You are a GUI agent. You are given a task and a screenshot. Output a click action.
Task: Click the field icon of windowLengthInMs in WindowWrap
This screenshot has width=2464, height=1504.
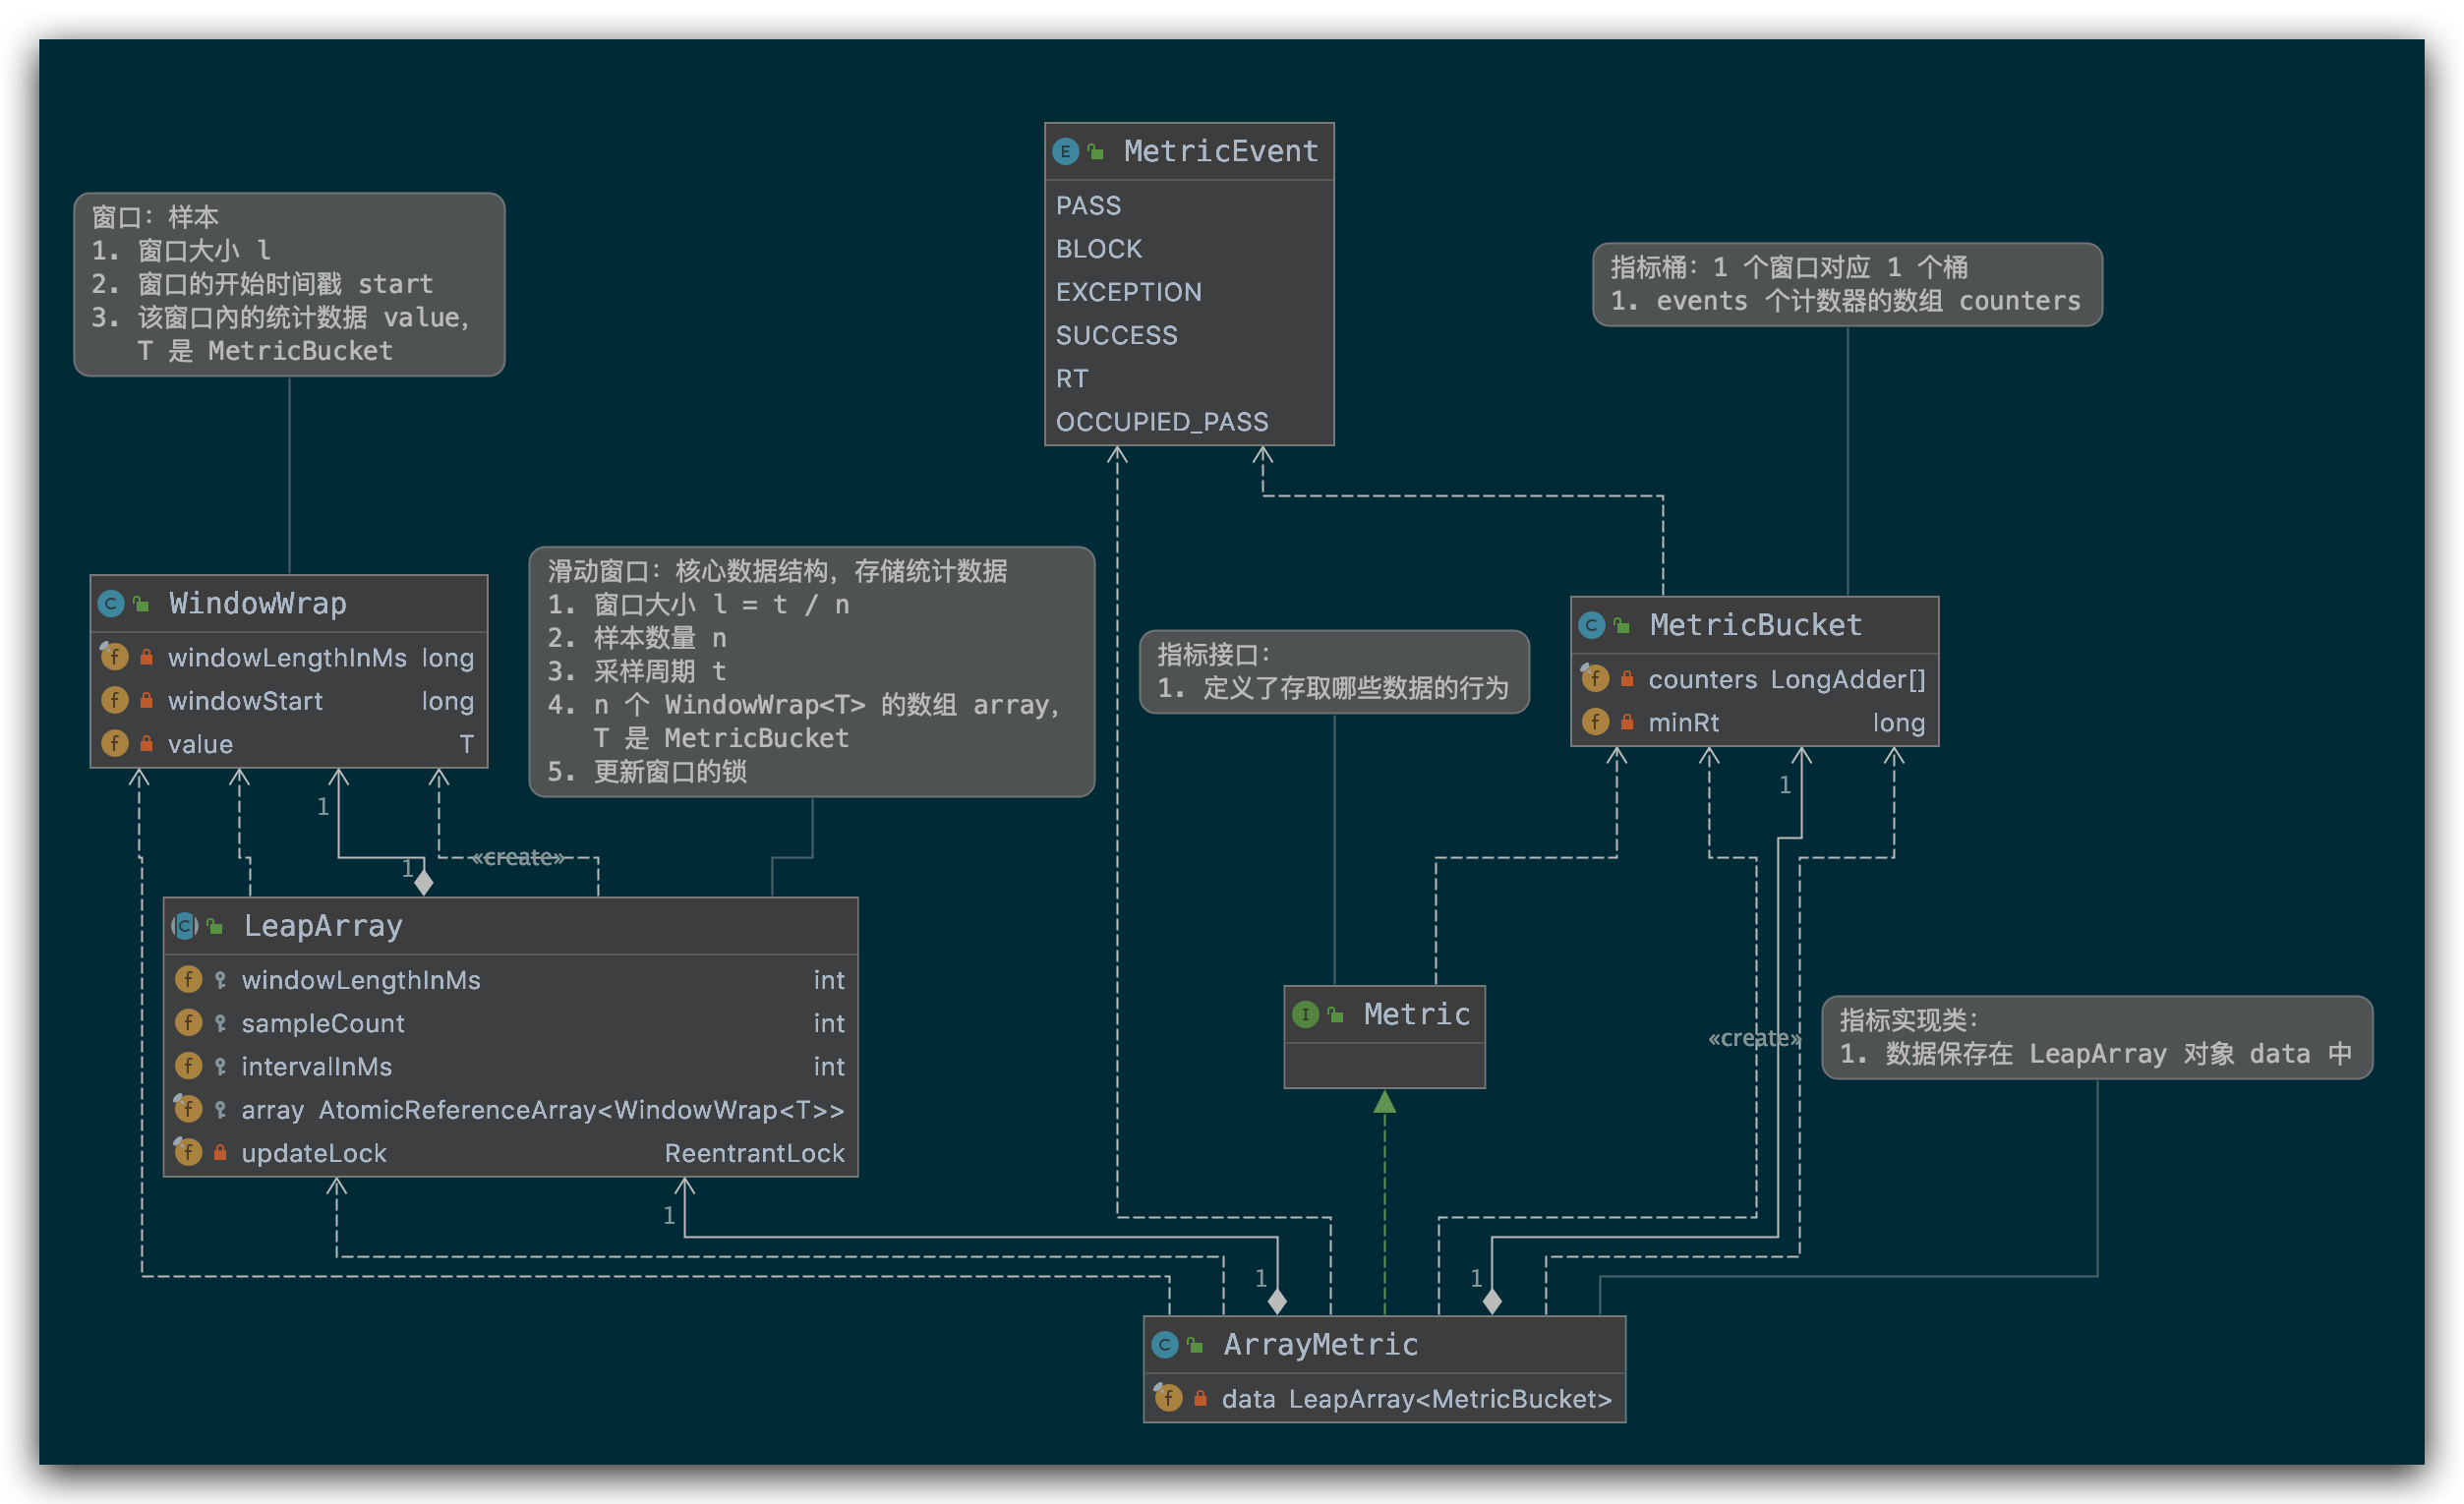(114, 656)
